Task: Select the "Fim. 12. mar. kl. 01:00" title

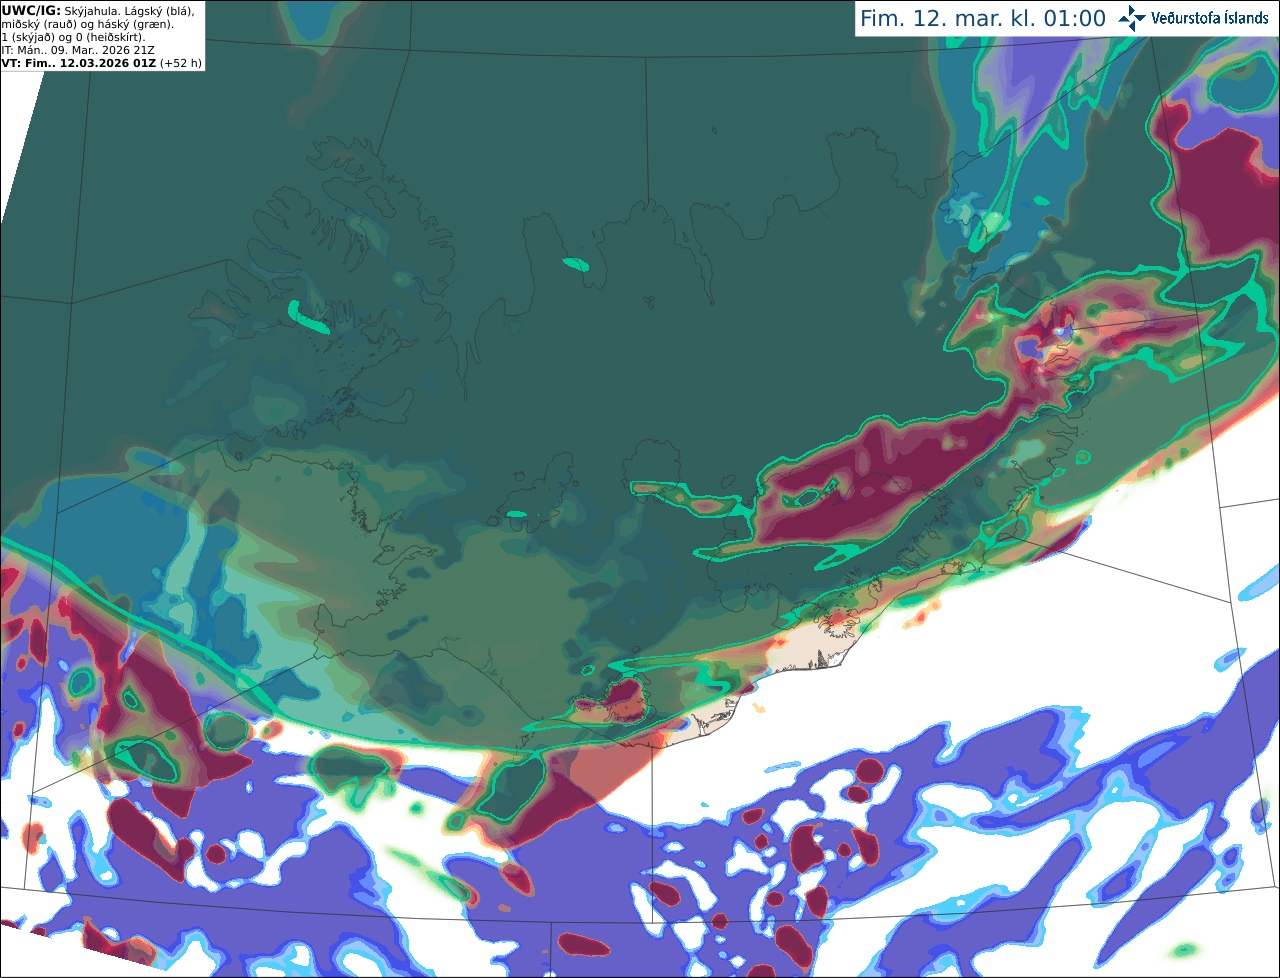Action: 983,18
